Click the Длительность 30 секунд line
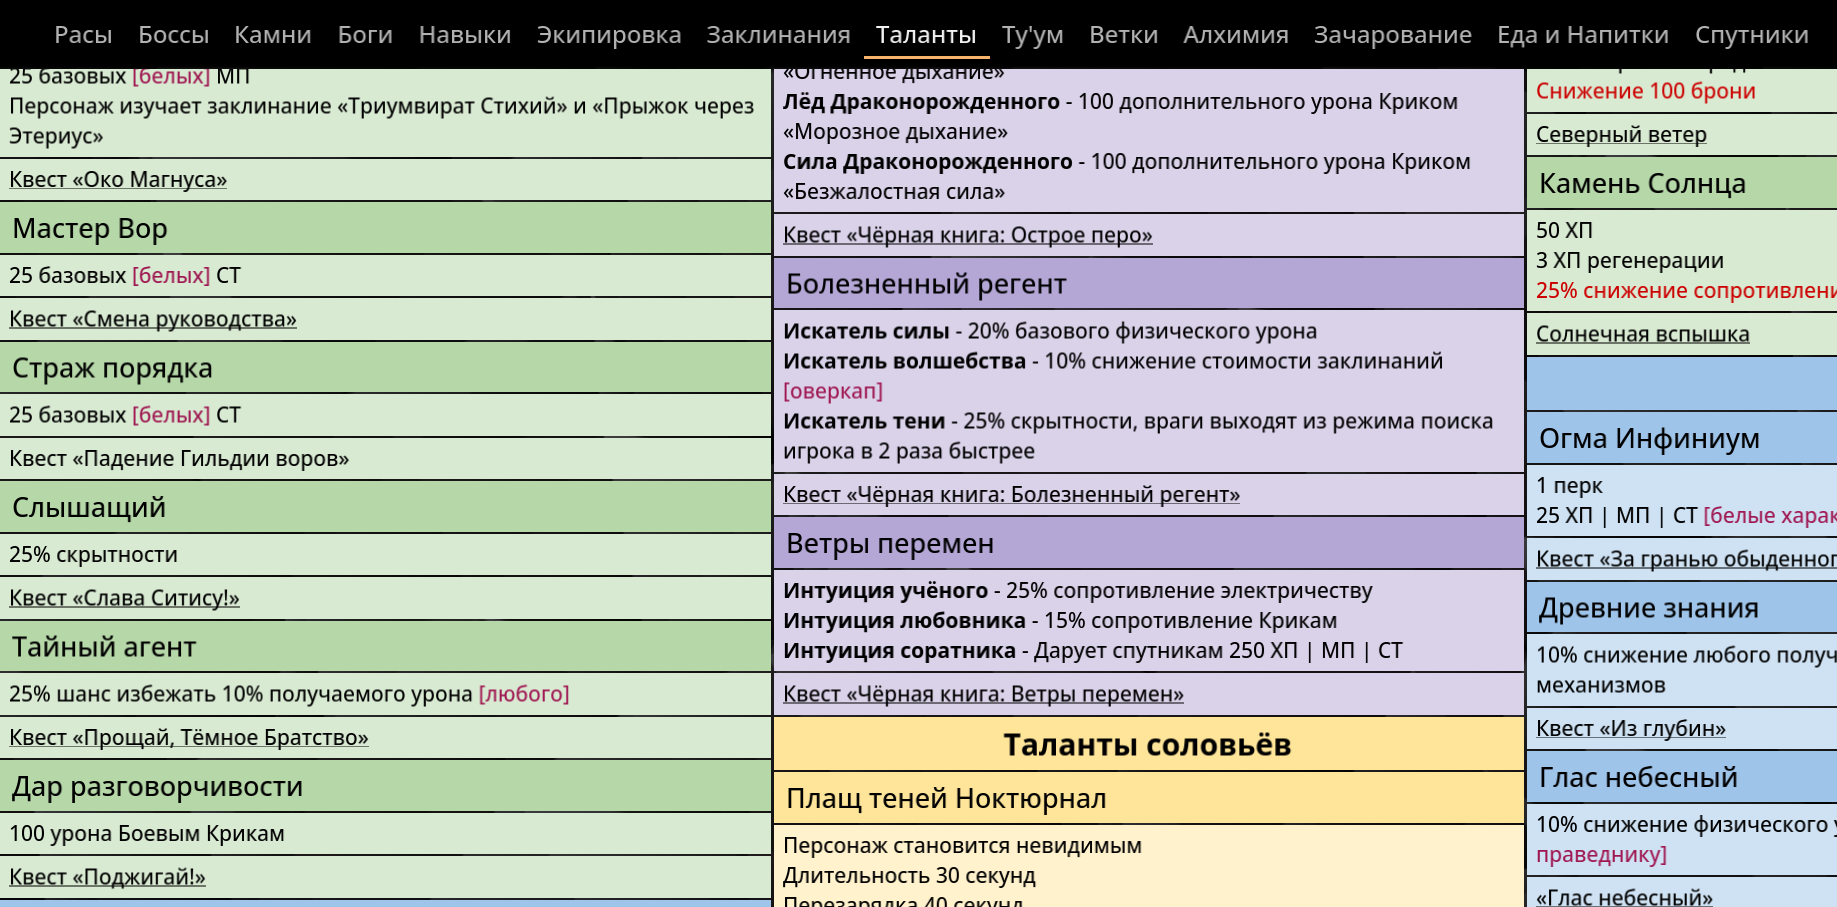Image resolution: width=1837 pixels, height=907 pixels. (909, 876)
